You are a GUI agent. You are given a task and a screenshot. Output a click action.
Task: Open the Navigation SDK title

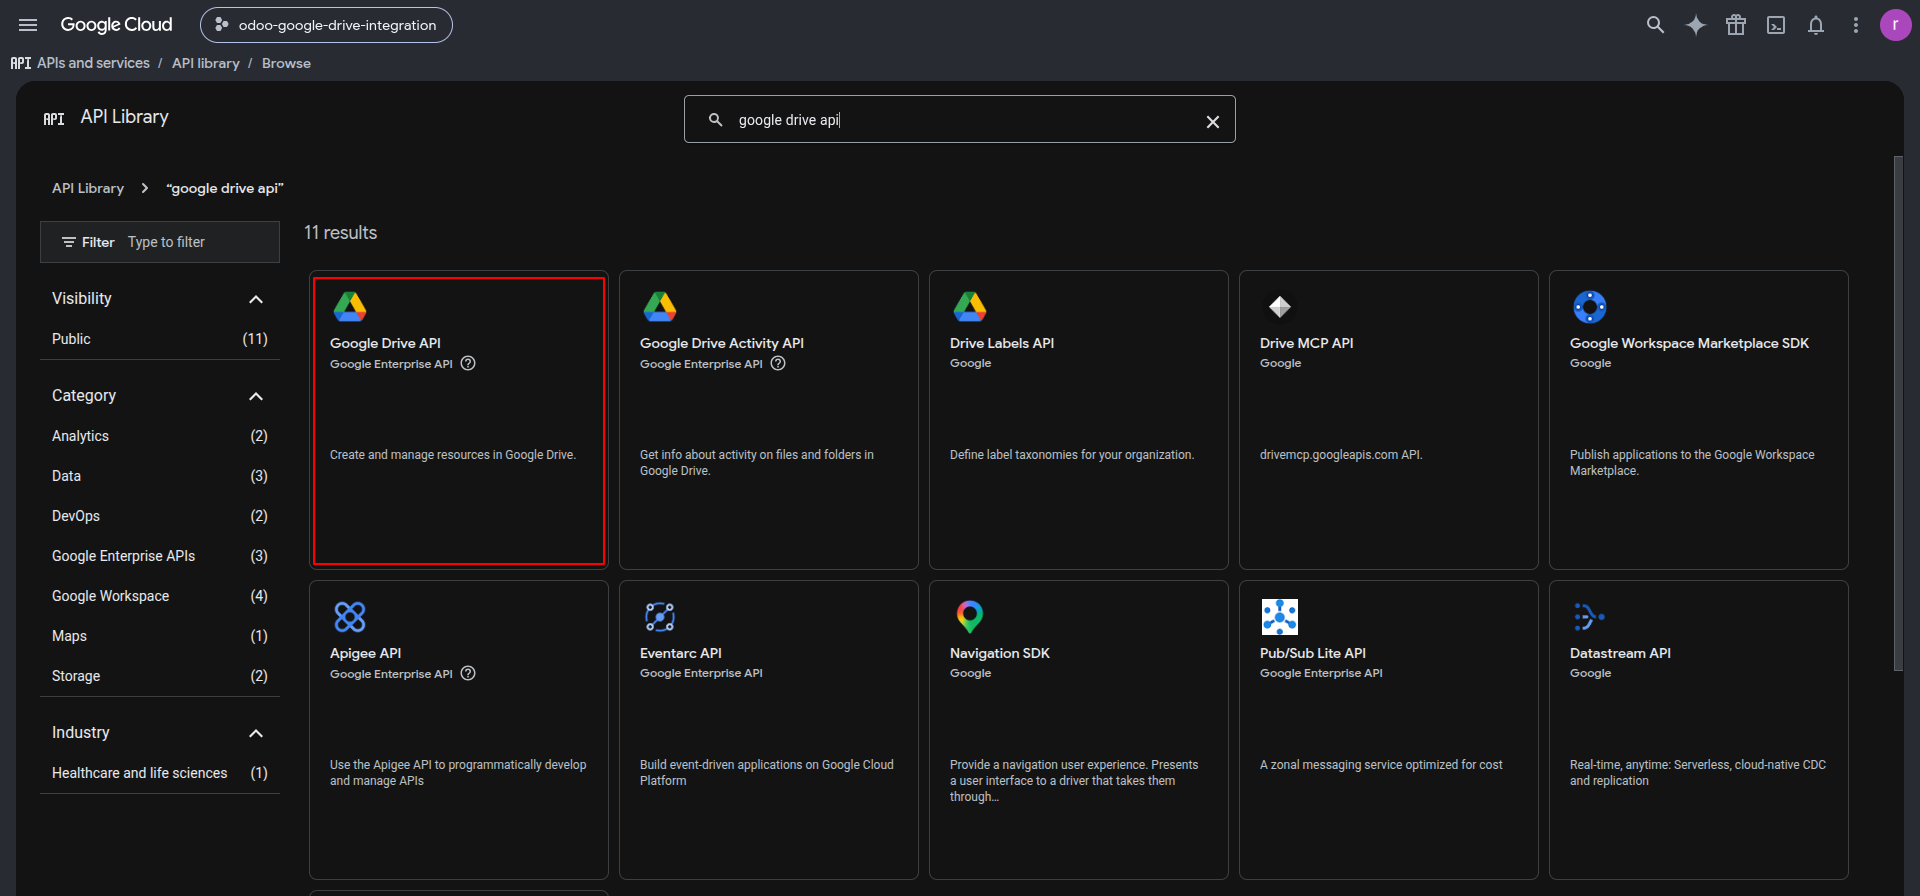[x=1000, y=653]
